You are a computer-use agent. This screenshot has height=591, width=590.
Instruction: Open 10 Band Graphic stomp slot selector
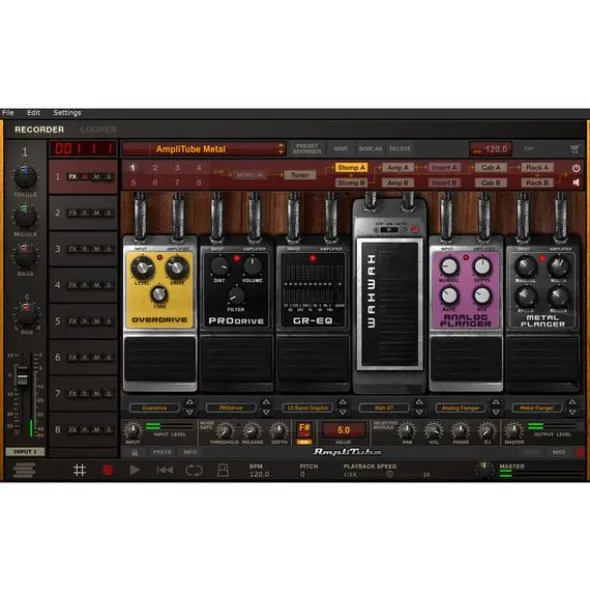pyautogui.click(x=308, y=408)
